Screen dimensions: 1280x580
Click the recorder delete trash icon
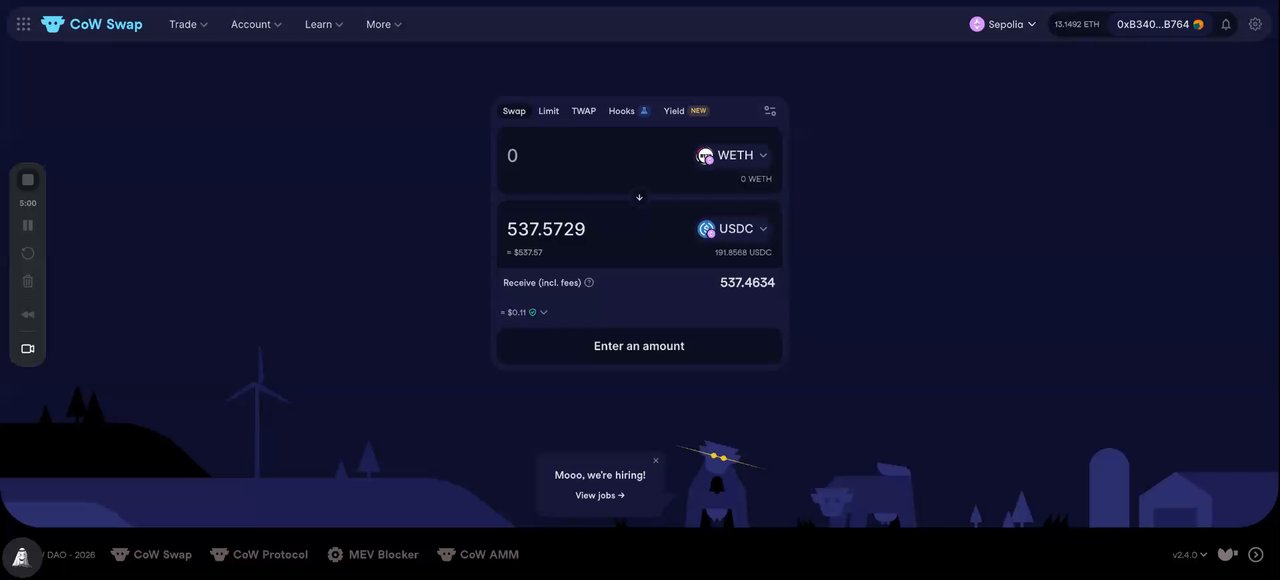click(28, 282)
